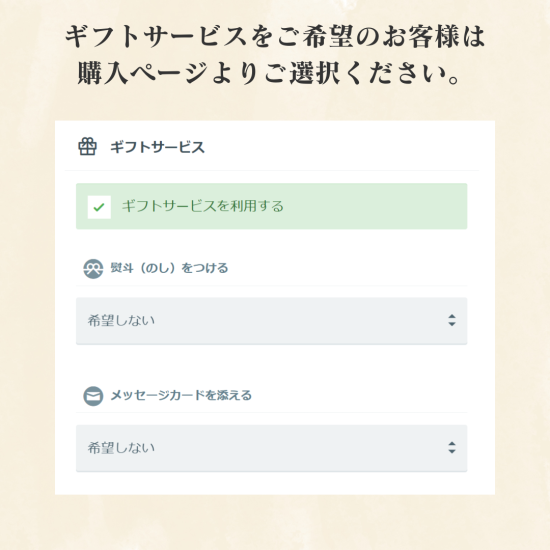
Task: Click the 熨斗（のし）をつける label
Action: coord(169,268)
